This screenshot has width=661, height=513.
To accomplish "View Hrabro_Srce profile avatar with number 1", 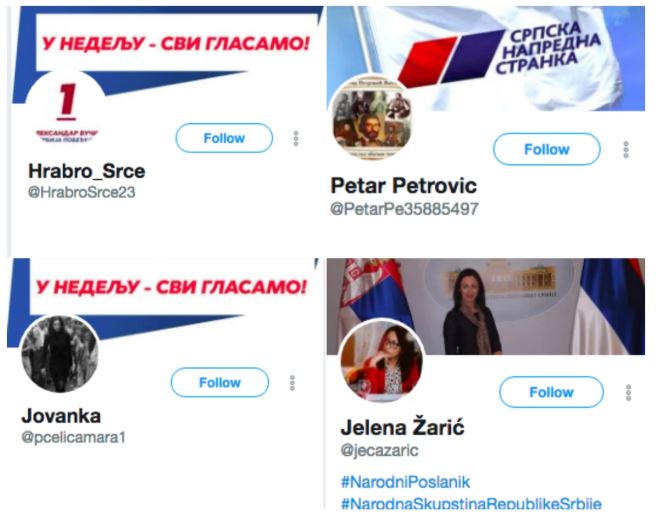I will coord(66,112).
